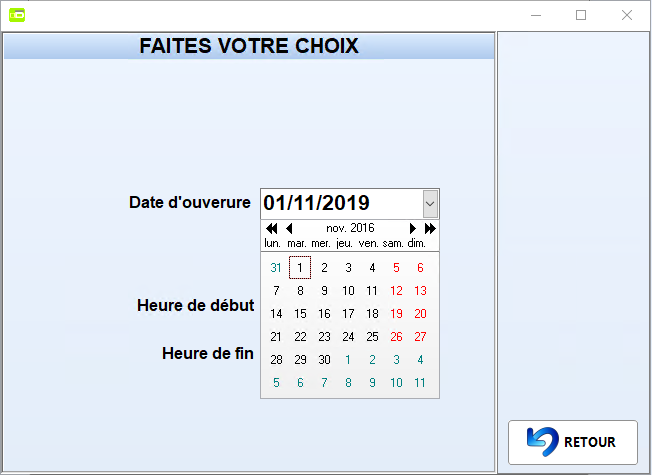Select black day 10 under jeu.
This screenshot has width=652, height=475.
coord(348,291)
